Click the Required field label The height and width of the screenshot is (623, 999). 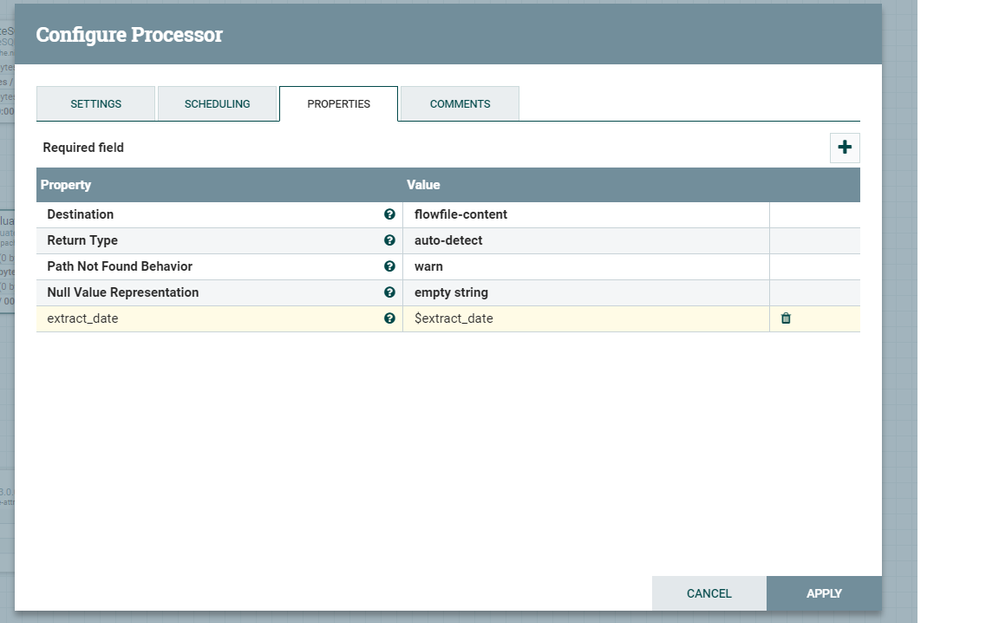click(x=83, y=148)
